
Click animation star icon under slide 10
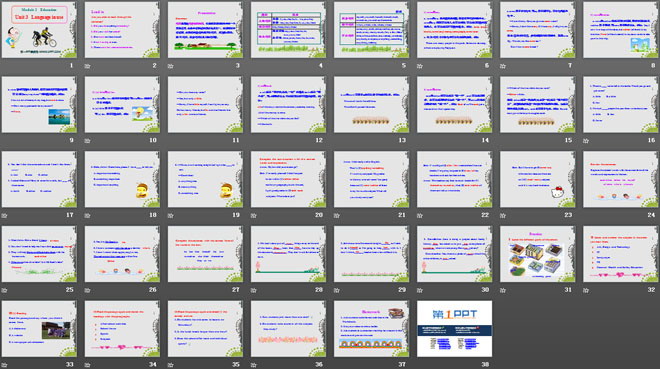(x=88, y=141)
